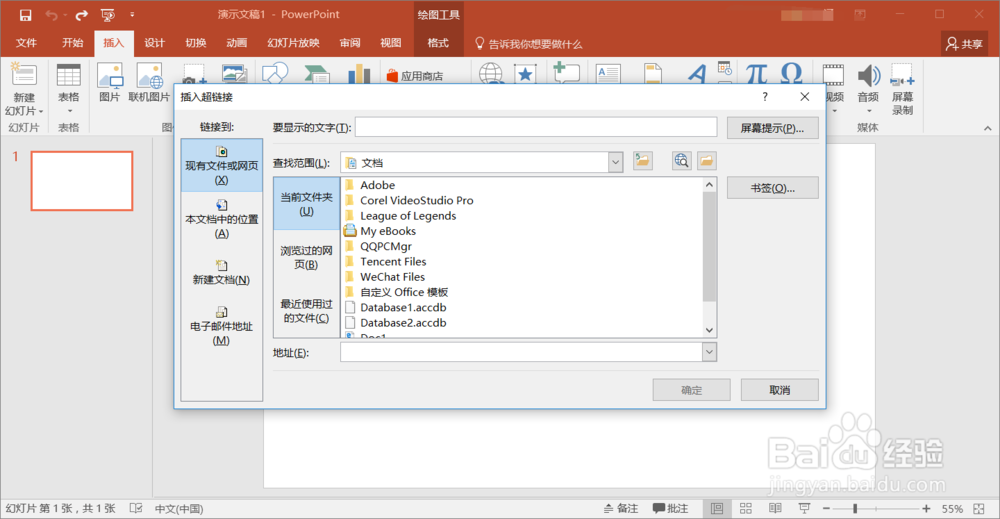This screenshot has width=1000, height=519.
Task: Open the quick access toolbar customize dropdown
Action: pyautogui.click(x=132, y=15)
